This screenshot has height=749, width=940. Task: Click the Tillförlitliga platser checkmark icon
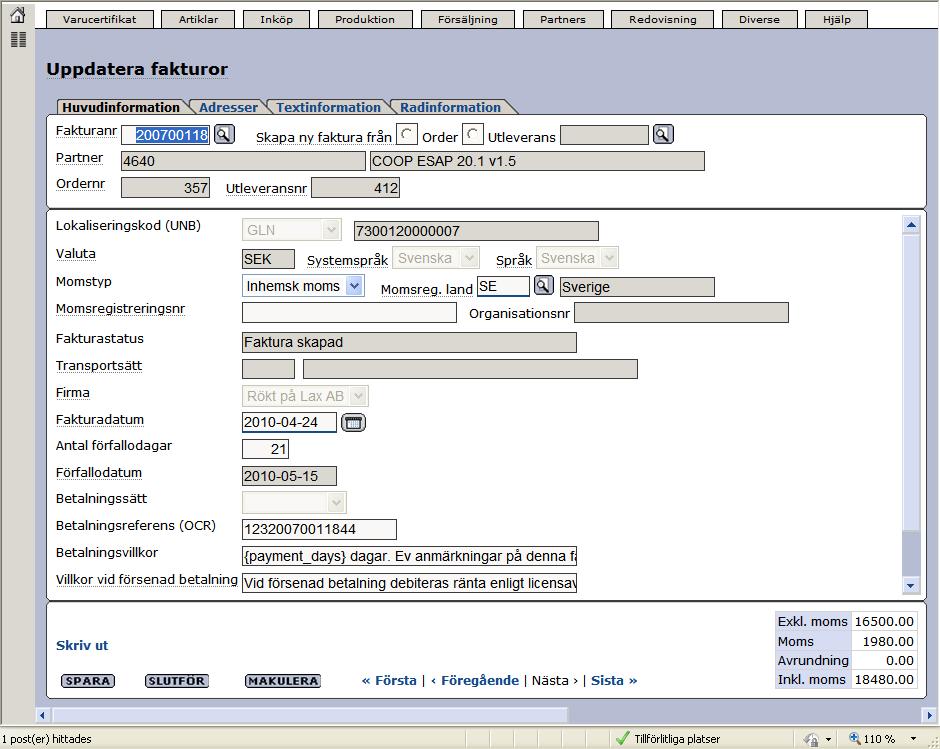pyautogui.click(x=623, y=738)
